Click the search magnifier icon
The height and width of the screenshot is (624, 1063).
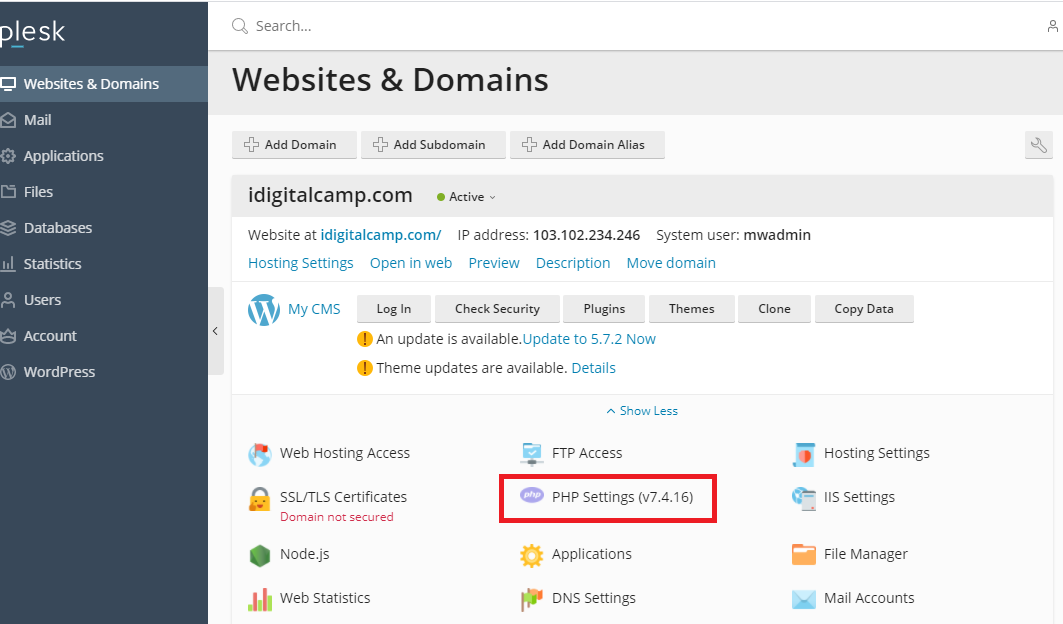pos(239,26)
